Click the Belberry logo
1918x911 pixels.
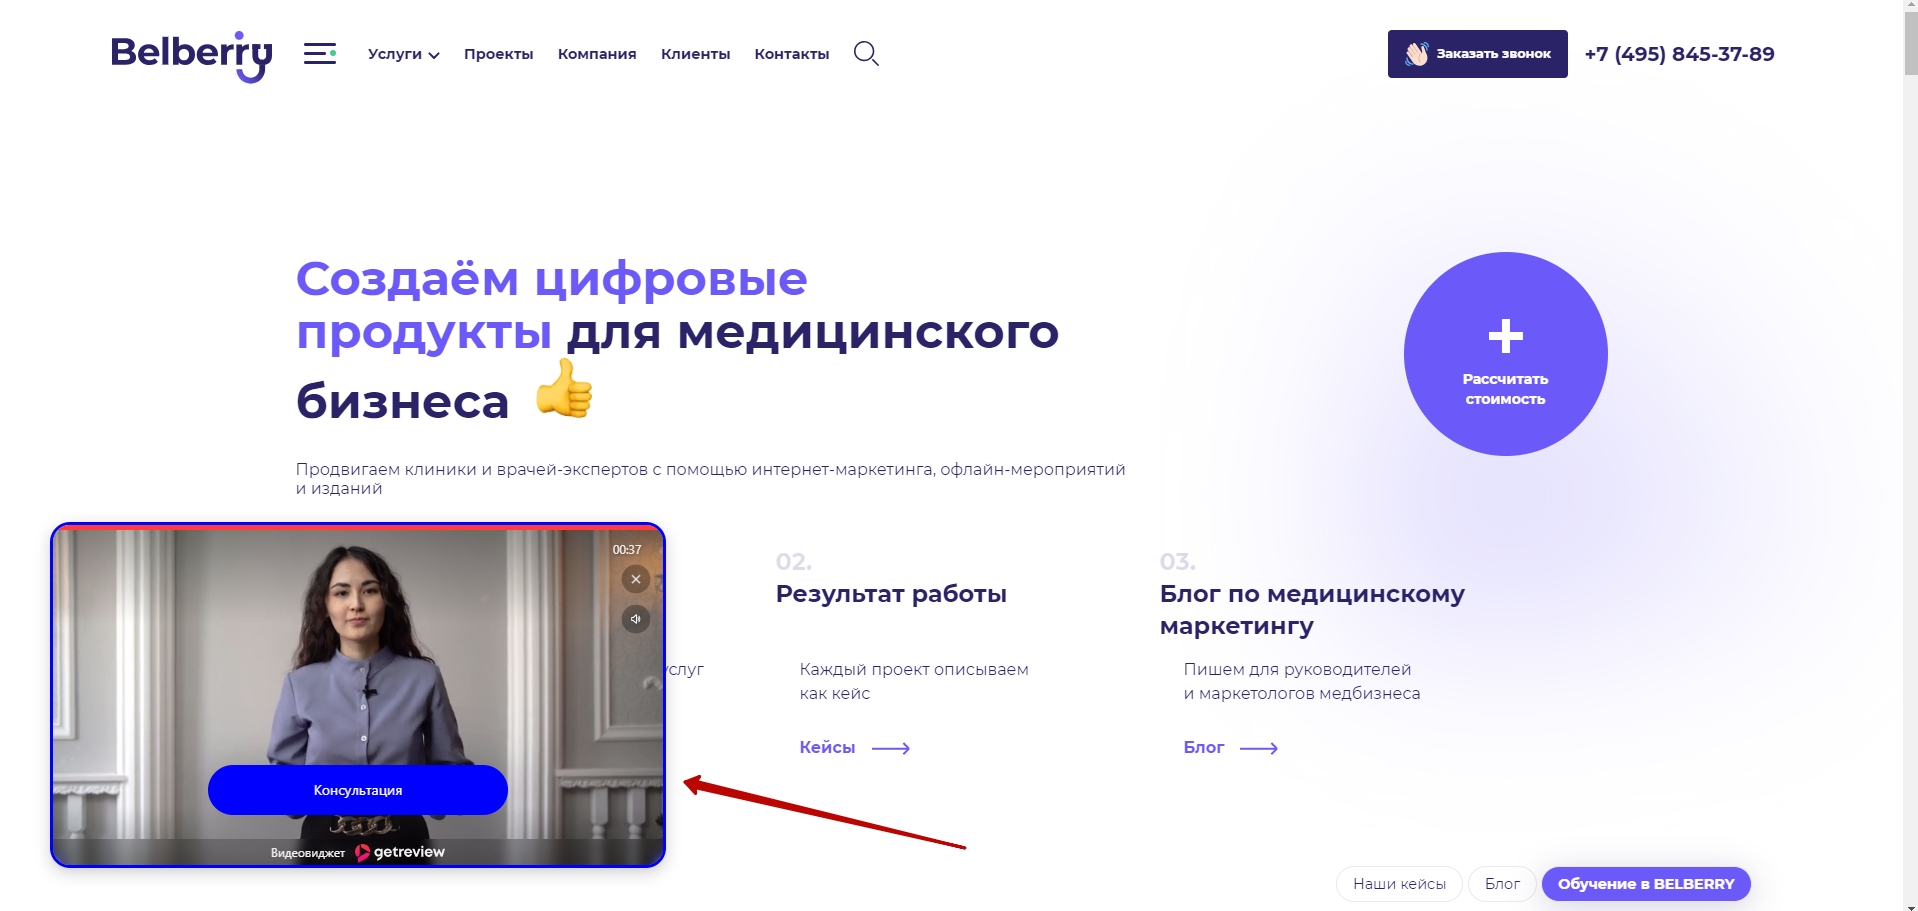(x=191, y=56)
